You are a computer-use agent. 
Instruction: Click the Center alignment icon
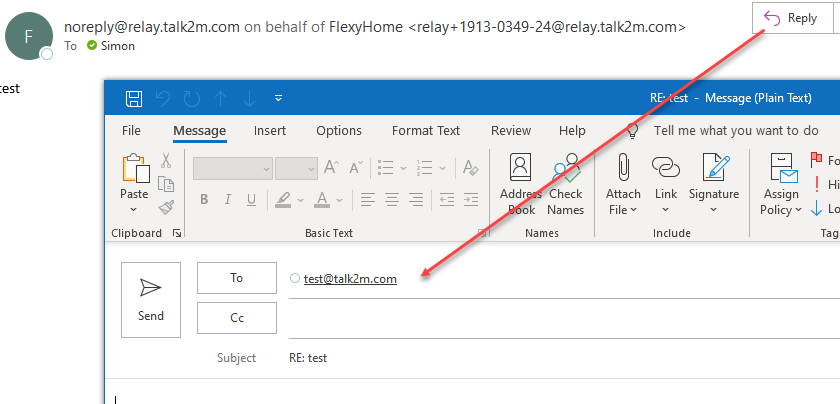(x=392, y=200)
